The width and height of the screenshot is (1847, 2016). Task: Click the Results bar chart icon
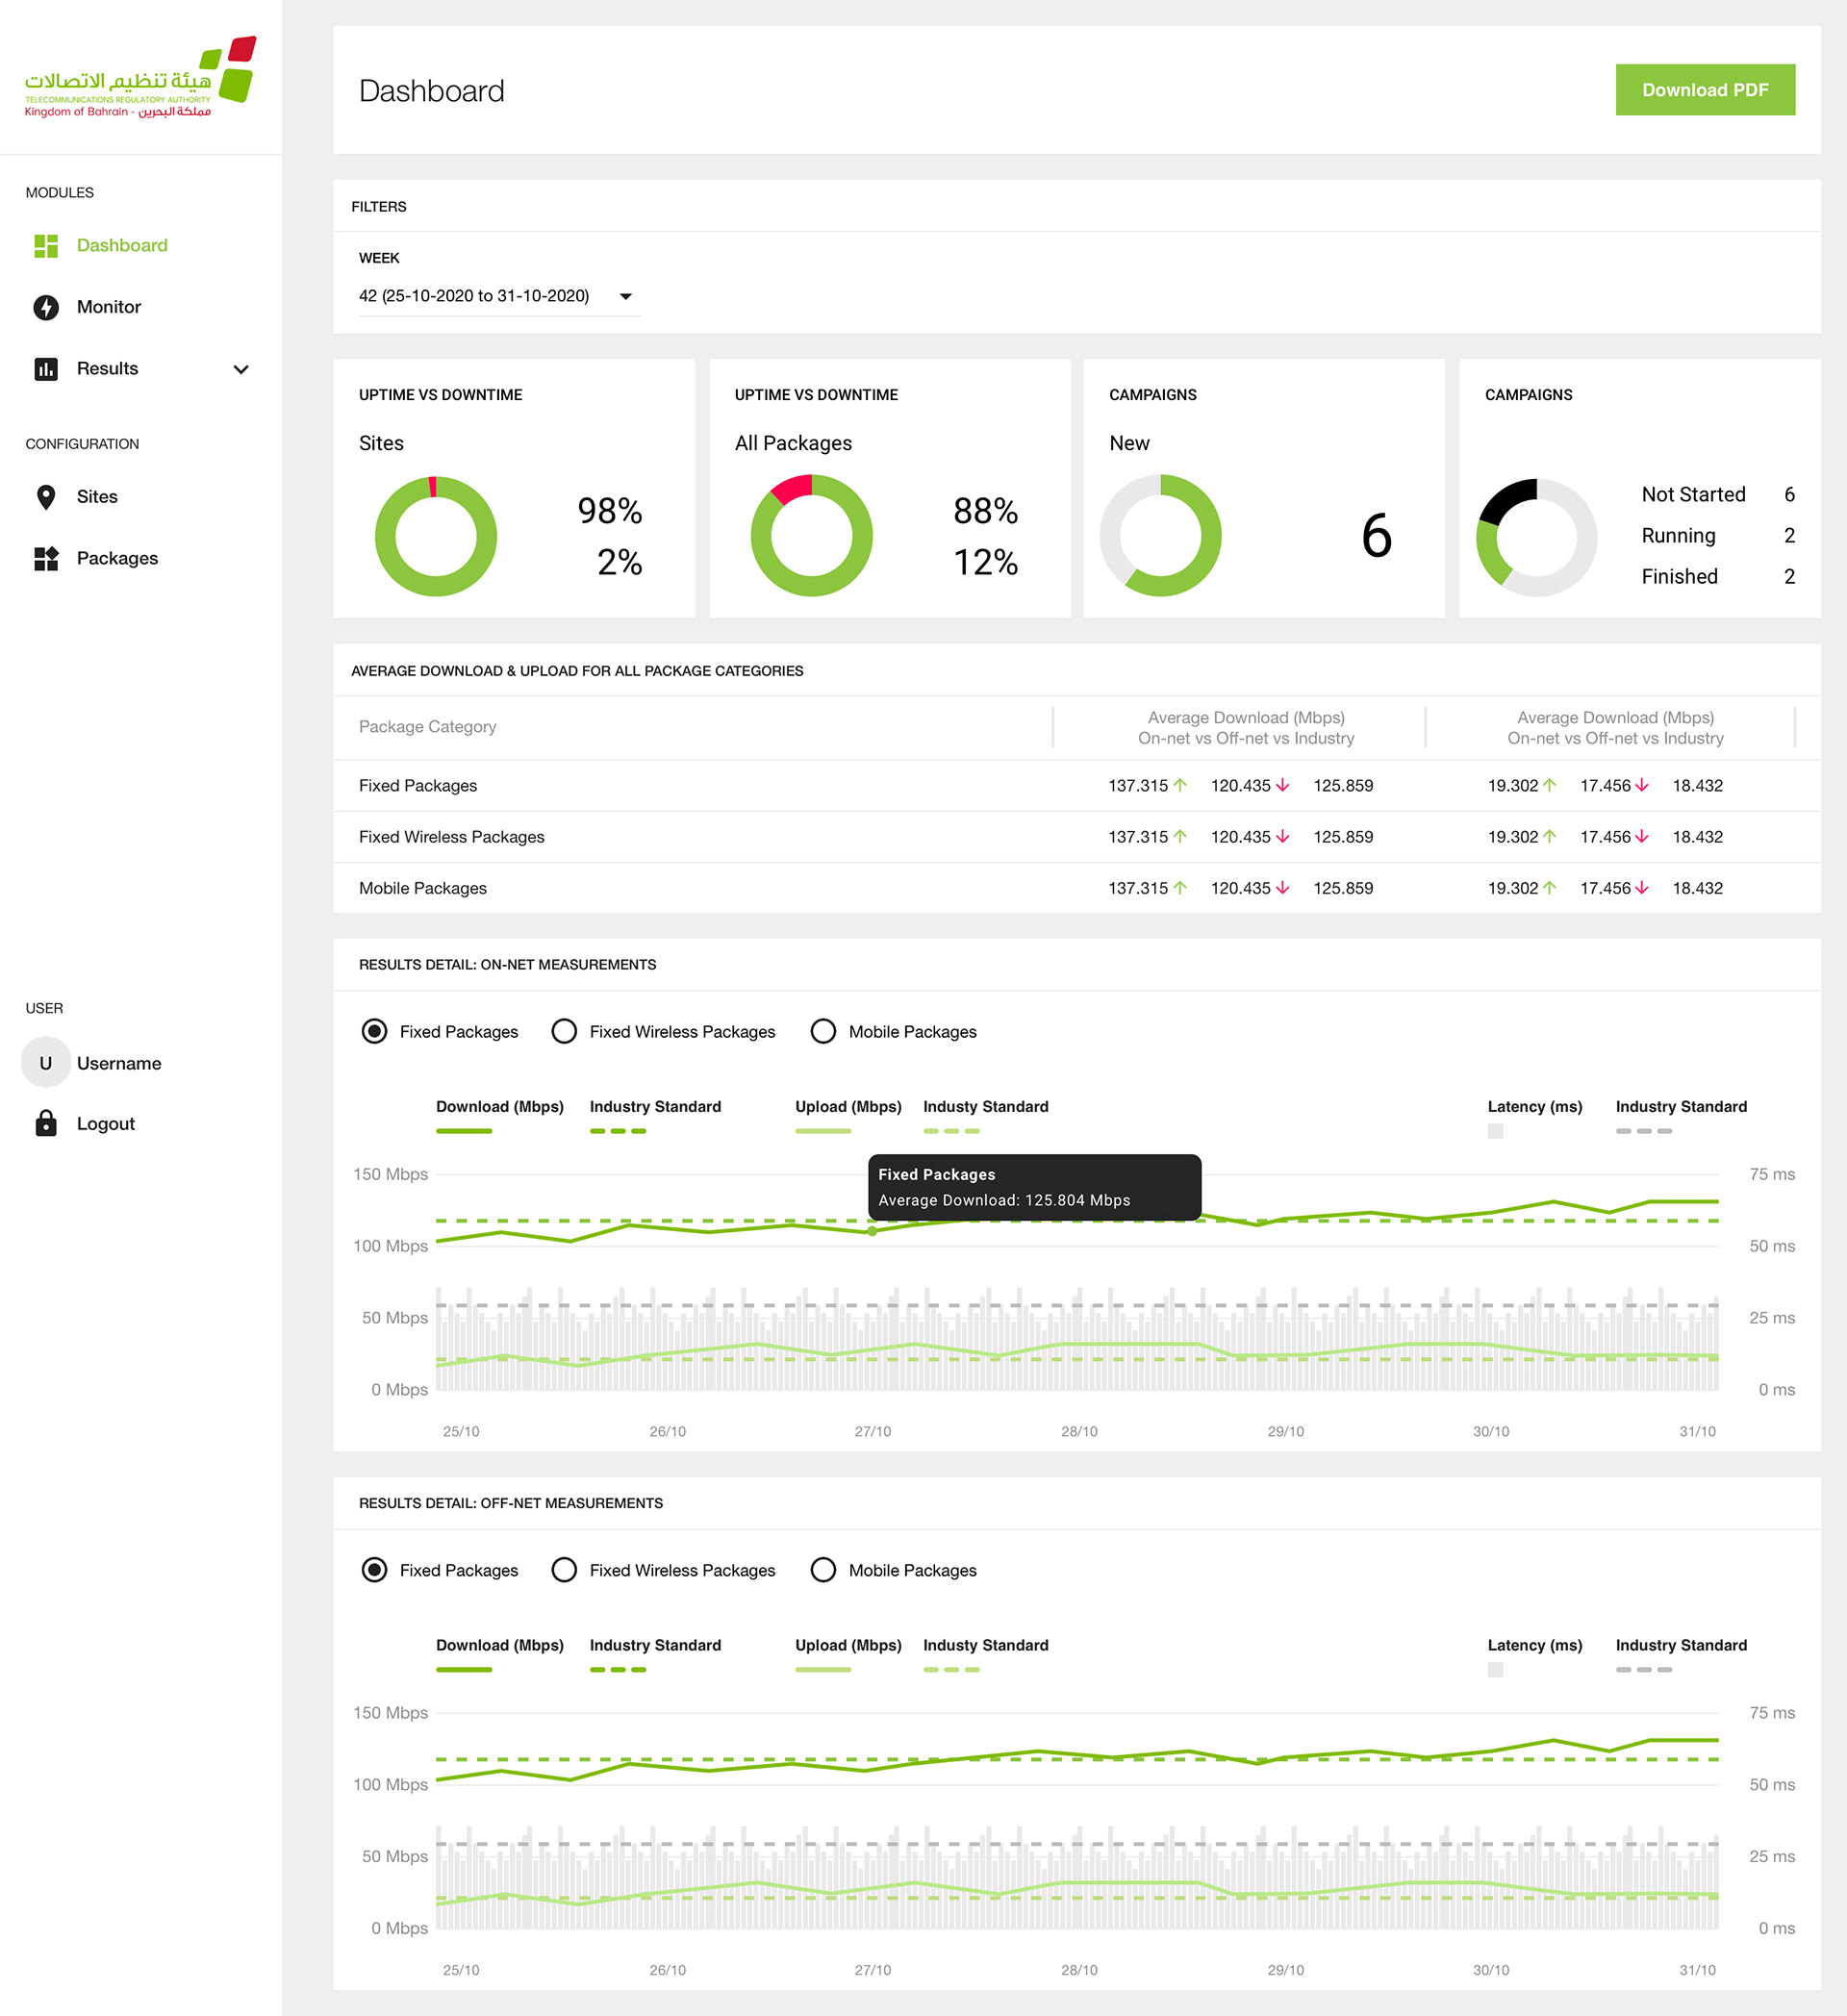point(46,369)
